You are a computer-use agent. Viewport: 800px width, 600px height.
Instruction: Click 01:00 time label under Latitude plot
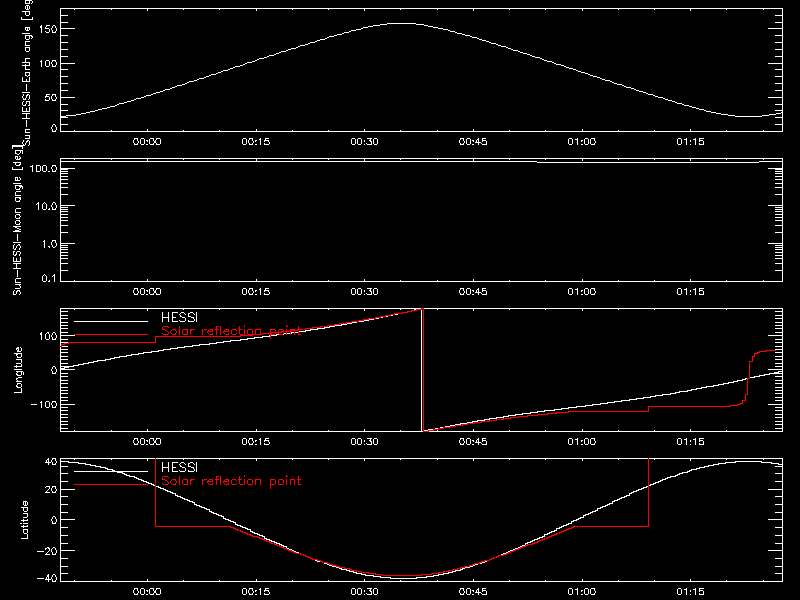pyautogui.click(x=582, y=591)
